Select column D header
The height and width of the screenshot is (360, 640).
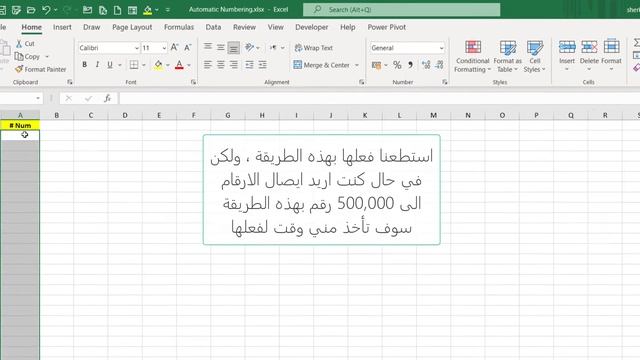[125, 116]
